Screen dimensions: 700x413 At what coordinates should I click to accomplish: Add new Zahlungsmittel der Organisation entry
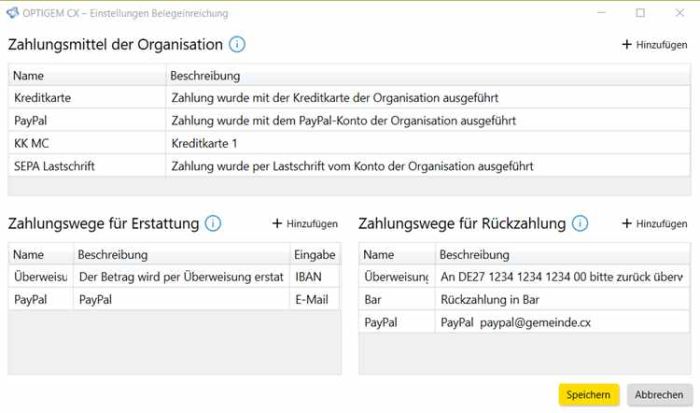point(654,45)
